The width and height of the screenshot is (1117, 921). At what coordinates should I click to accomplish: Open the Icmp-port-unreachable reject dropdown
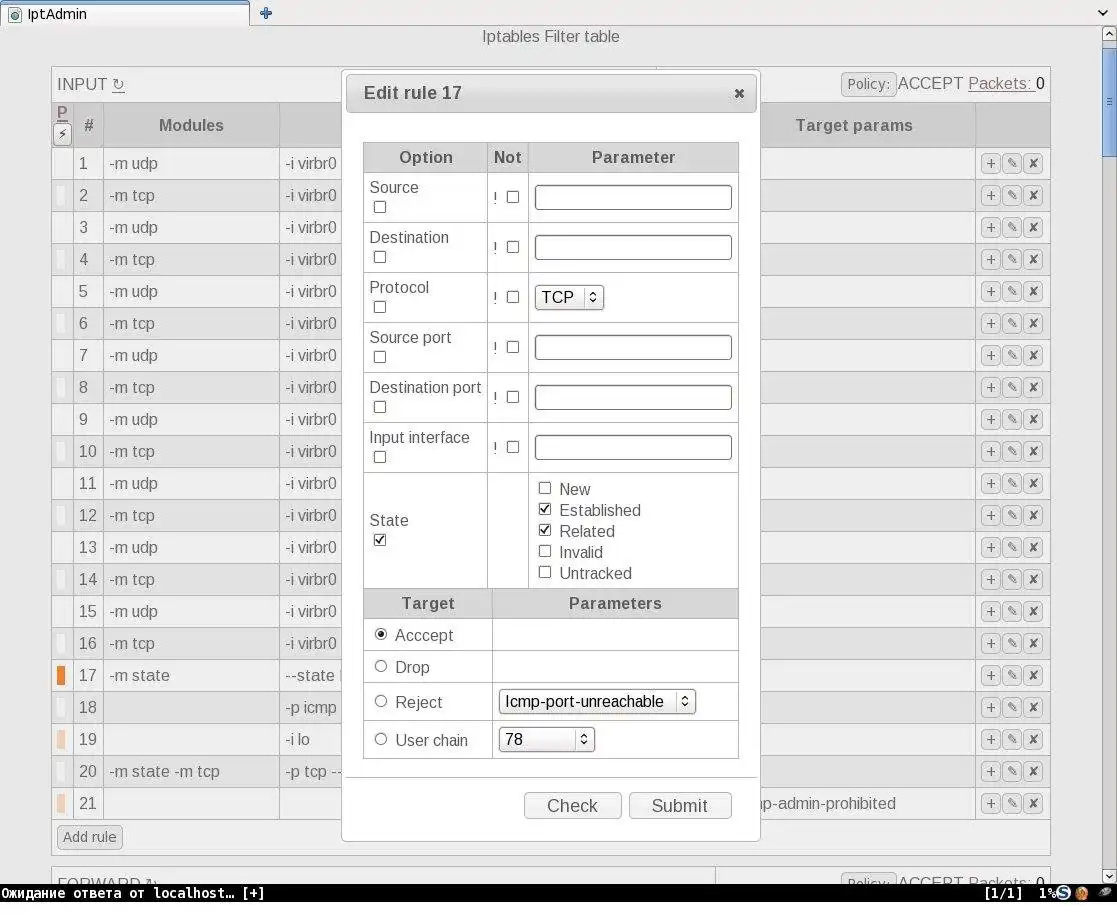(x=597, y=702)
